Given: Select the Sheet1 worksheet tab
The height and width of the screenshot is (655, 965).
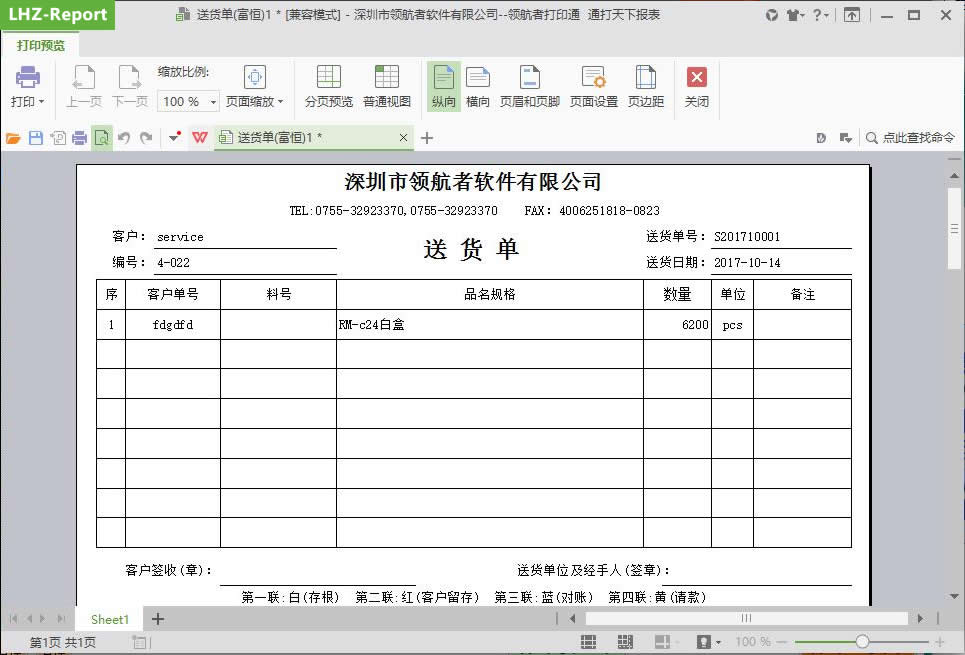Looking at the screenshot, I should 110,619.
